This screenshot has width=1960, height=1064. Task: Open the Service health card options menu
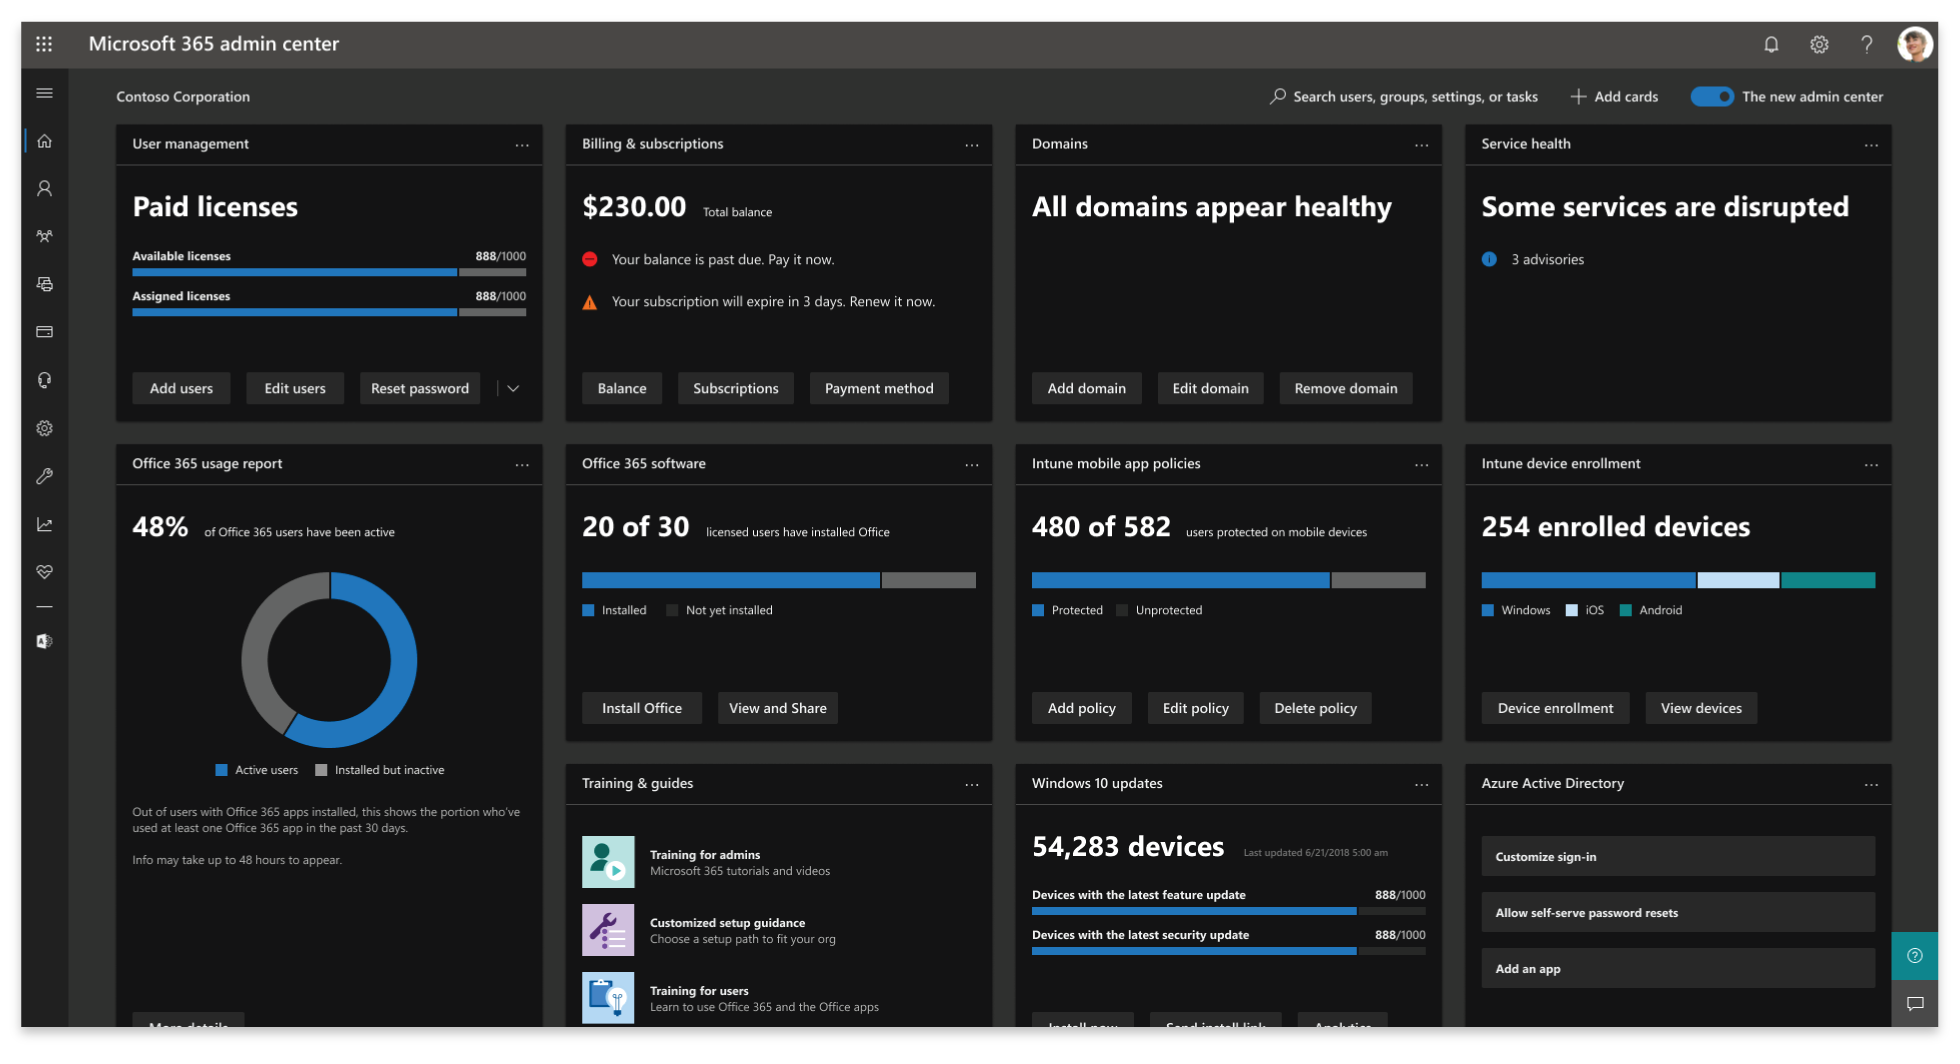(1872, 145)
